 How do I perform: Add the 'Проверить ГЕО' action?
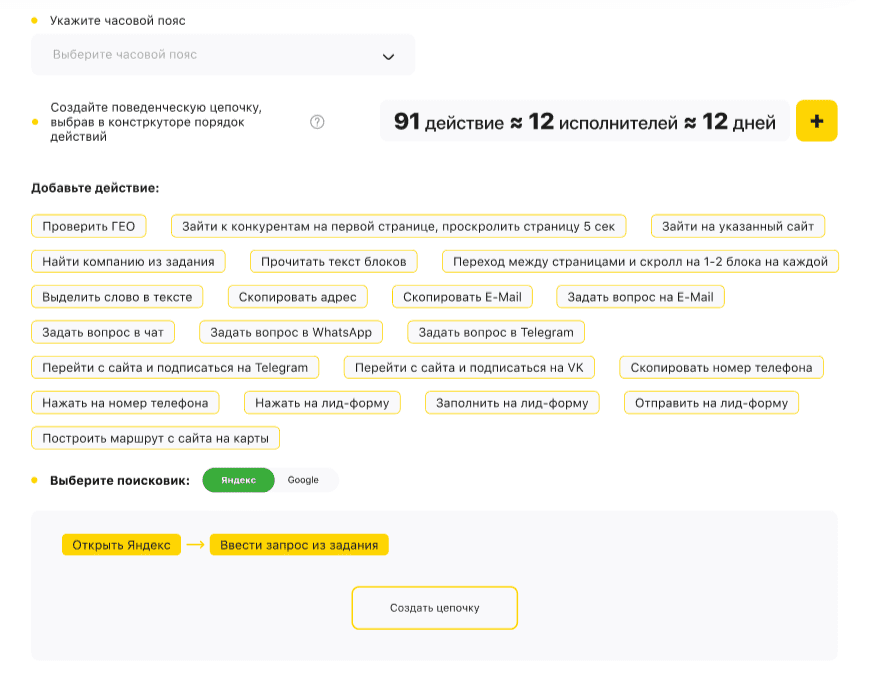(89, 226)
